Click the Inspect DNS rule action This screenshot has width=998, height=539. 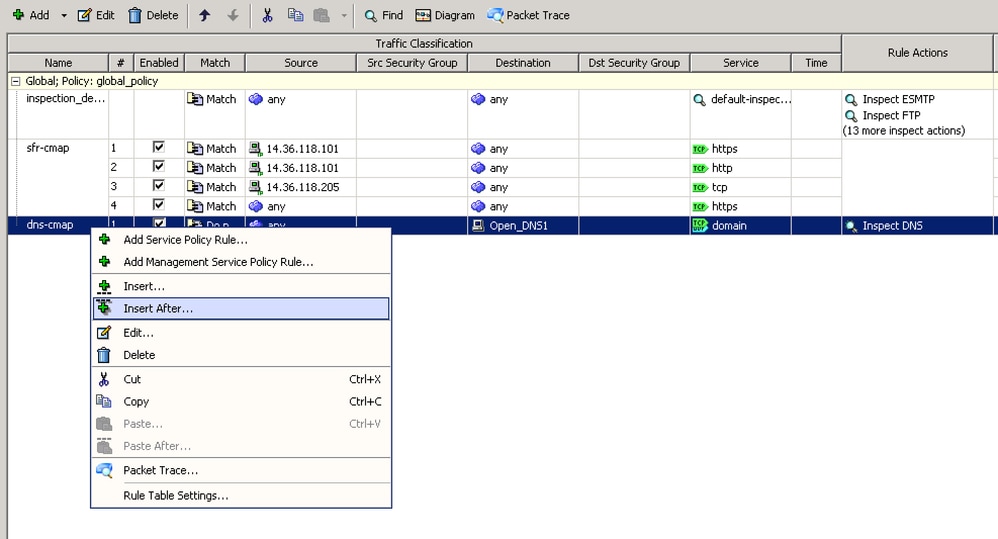(x=884, y=226)
